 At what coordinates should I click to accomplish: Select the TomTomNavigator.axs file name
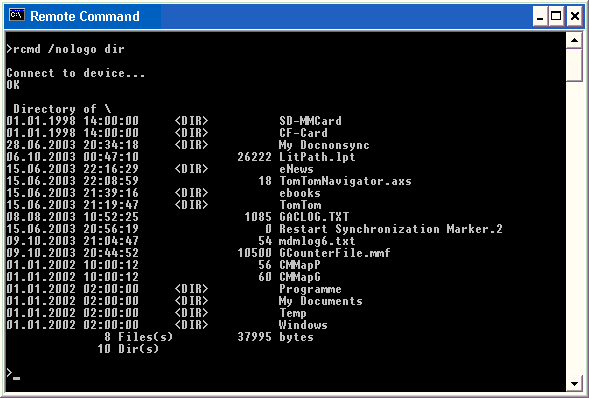pos(345,181)
